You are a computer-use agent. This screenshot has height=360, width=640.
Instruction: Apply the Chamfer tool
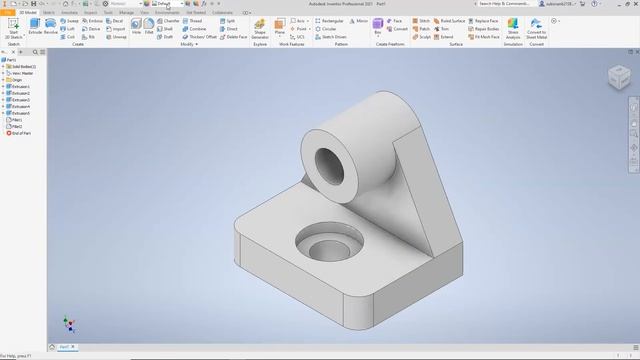coord(168,21)
